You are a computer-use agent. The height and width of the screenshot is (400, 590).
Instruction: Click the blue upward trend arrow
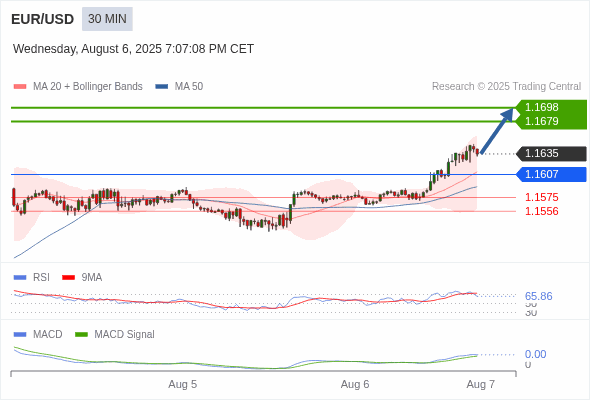[x=497, y=131]
